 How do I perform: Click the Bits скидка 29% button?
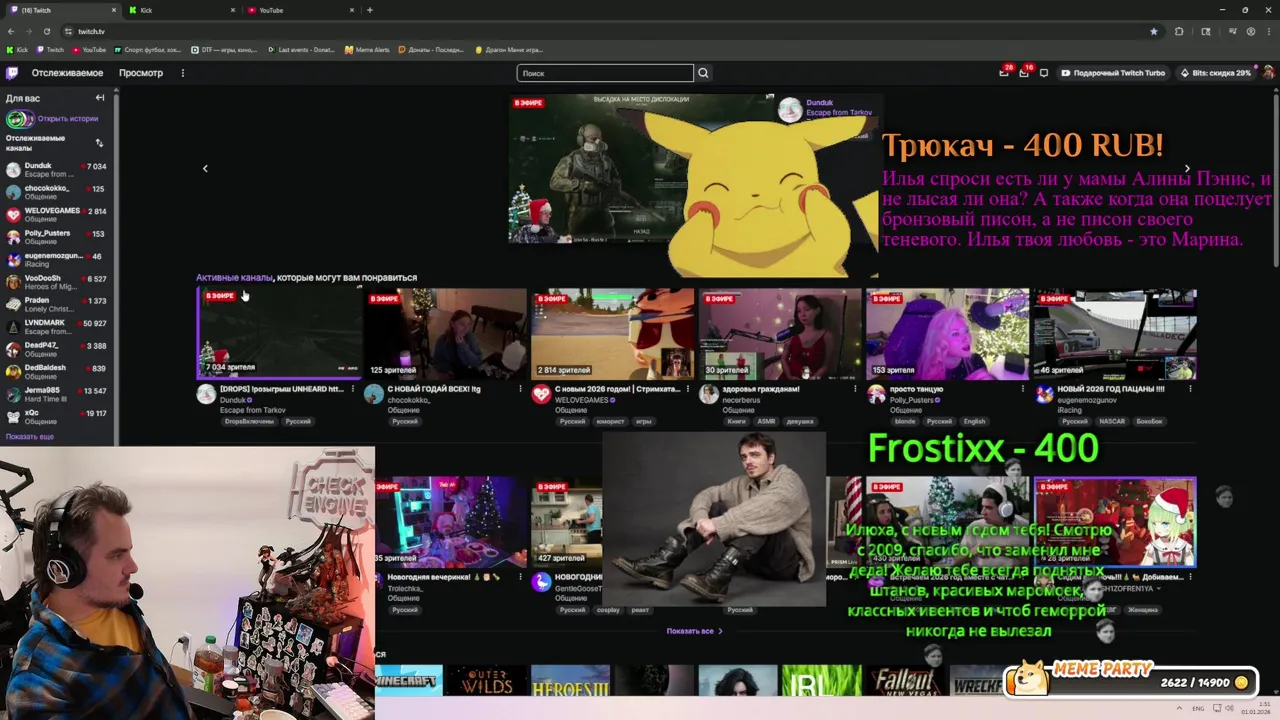[x=1215, y=73]
